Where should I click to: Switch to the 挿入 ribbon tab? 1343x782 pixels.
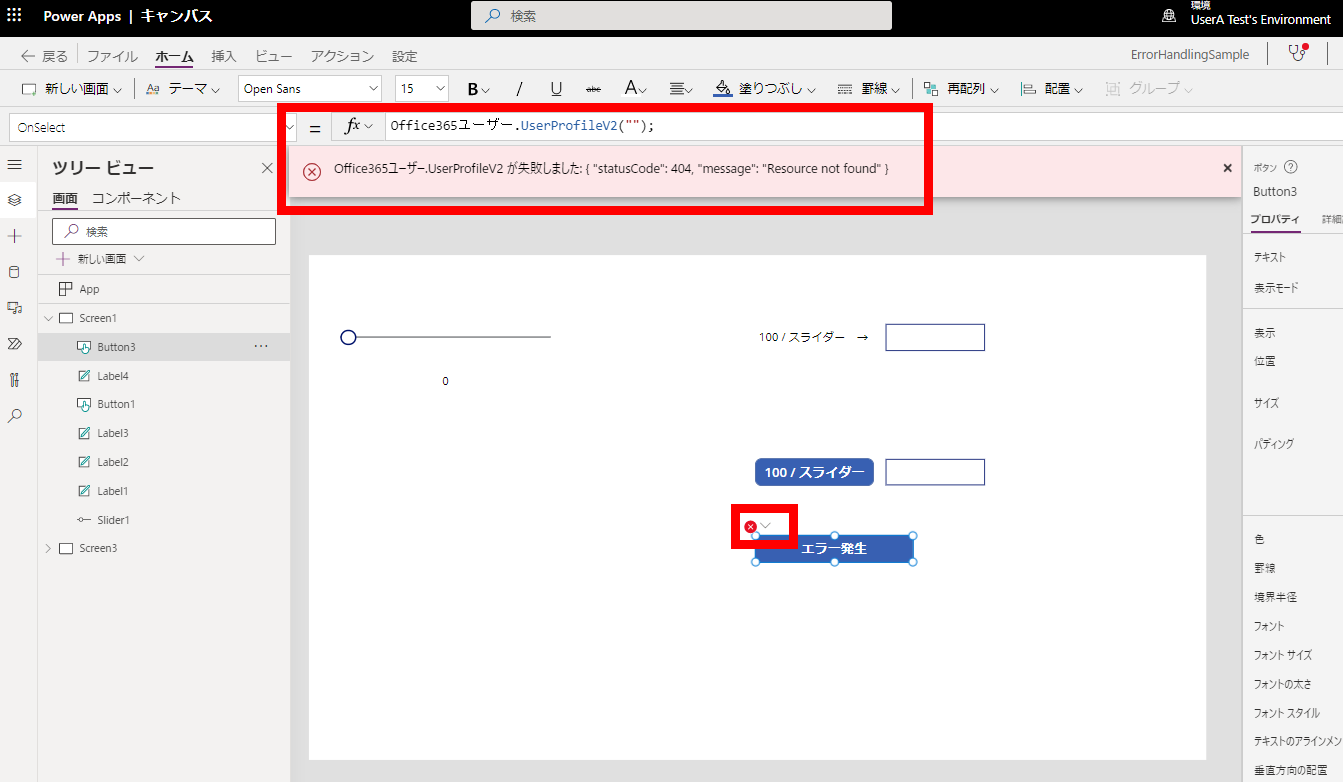[224, 56]
